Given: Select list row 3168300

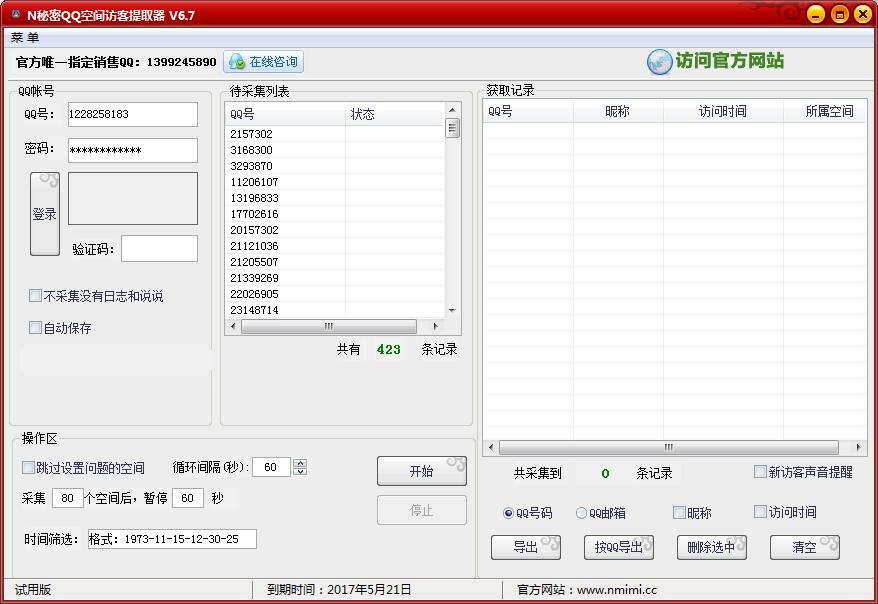Looking at the screenshot, I should click(335, 150).
